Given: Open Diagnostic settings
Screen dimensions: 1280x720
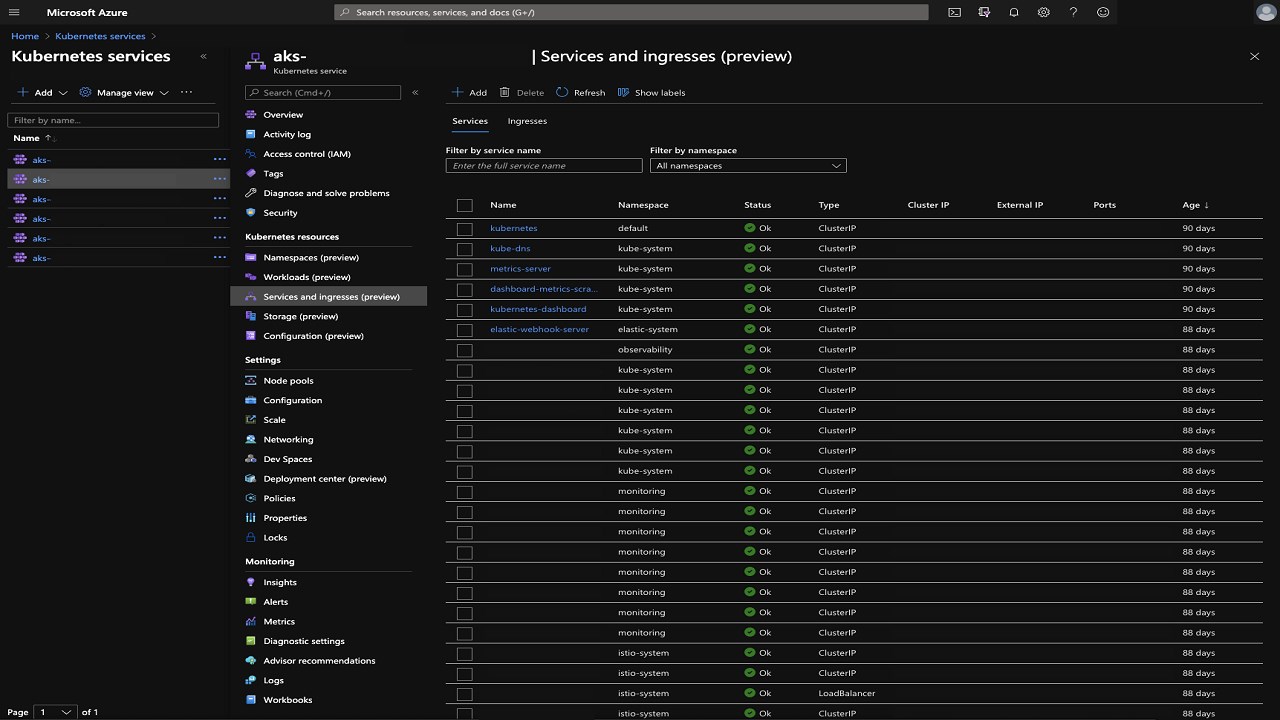Looking at the screenshot, I should [x=304, y=641].
